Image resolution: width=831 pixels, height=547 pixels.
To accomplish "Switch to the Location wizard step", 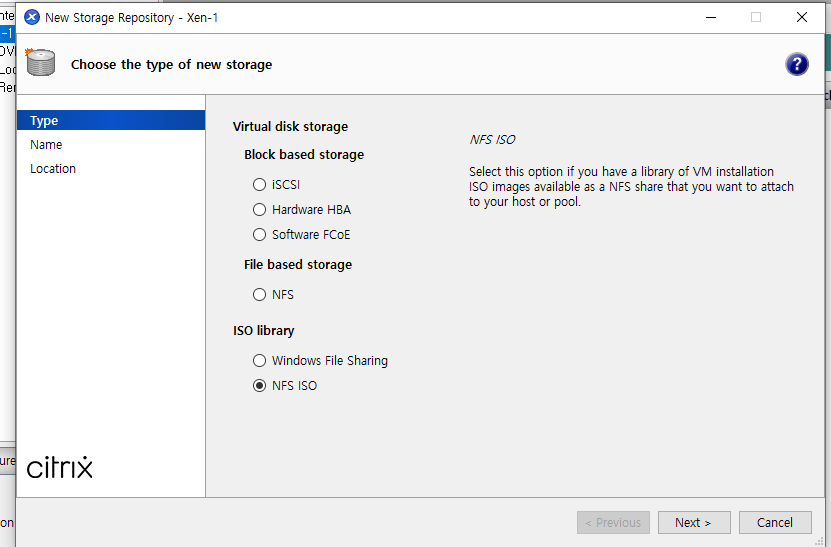I will click(53, 169).
